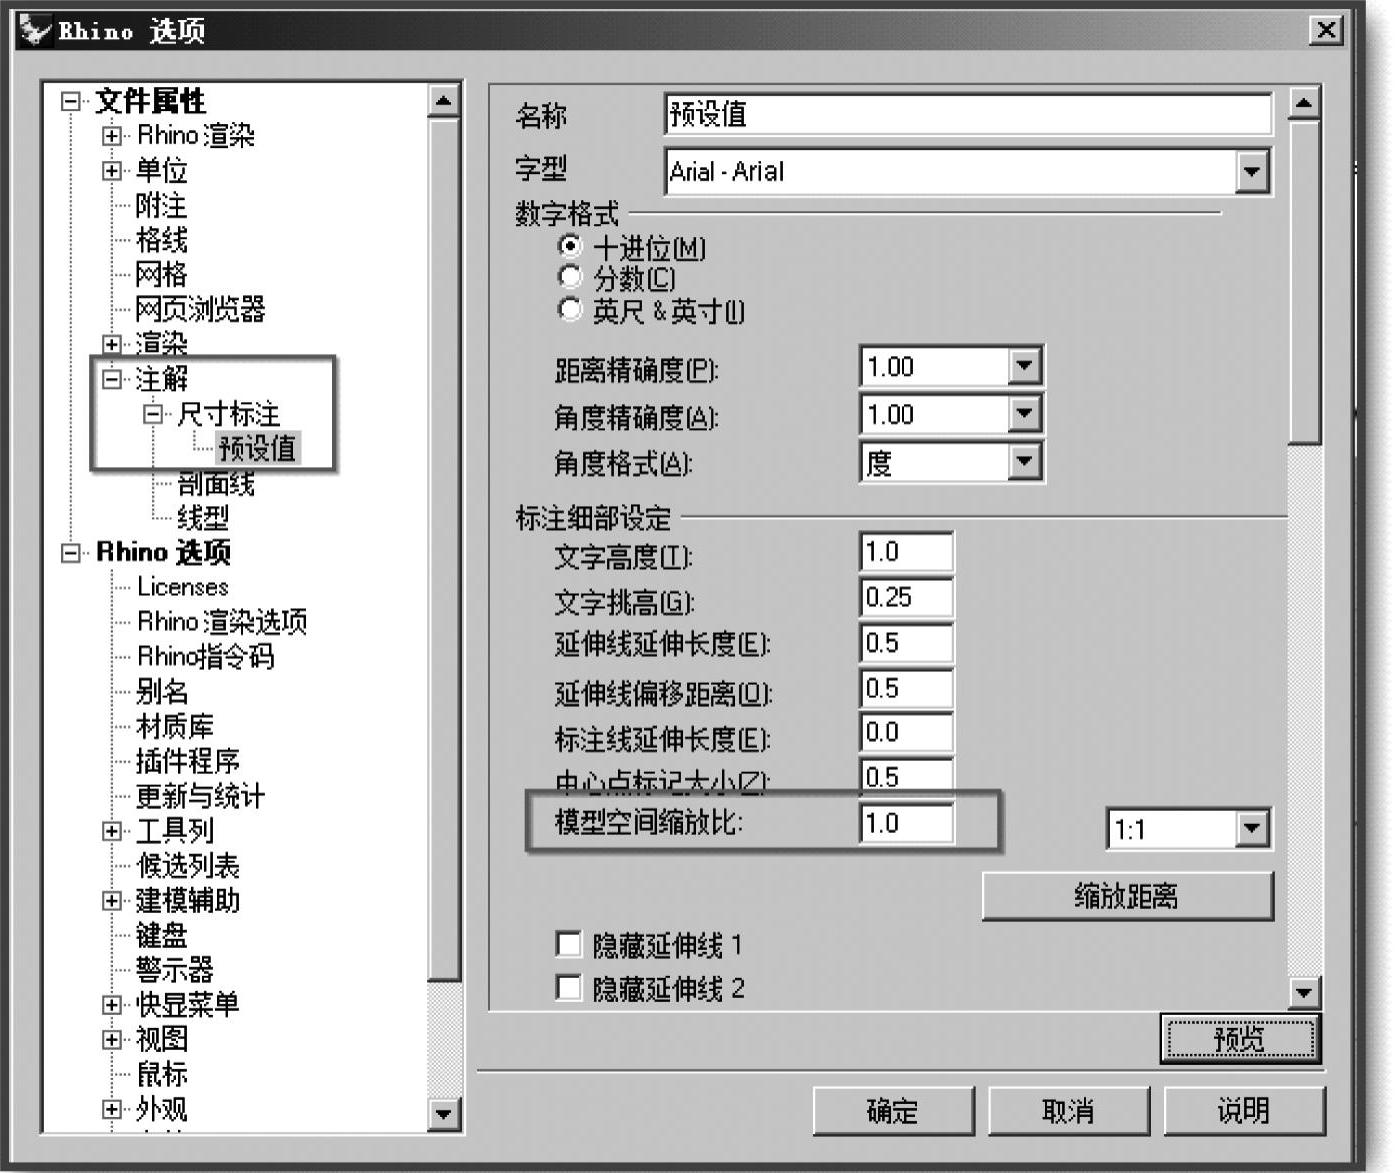Click the 缩放距离 button
1396x1173 pixels.
tap(1127, 895)
